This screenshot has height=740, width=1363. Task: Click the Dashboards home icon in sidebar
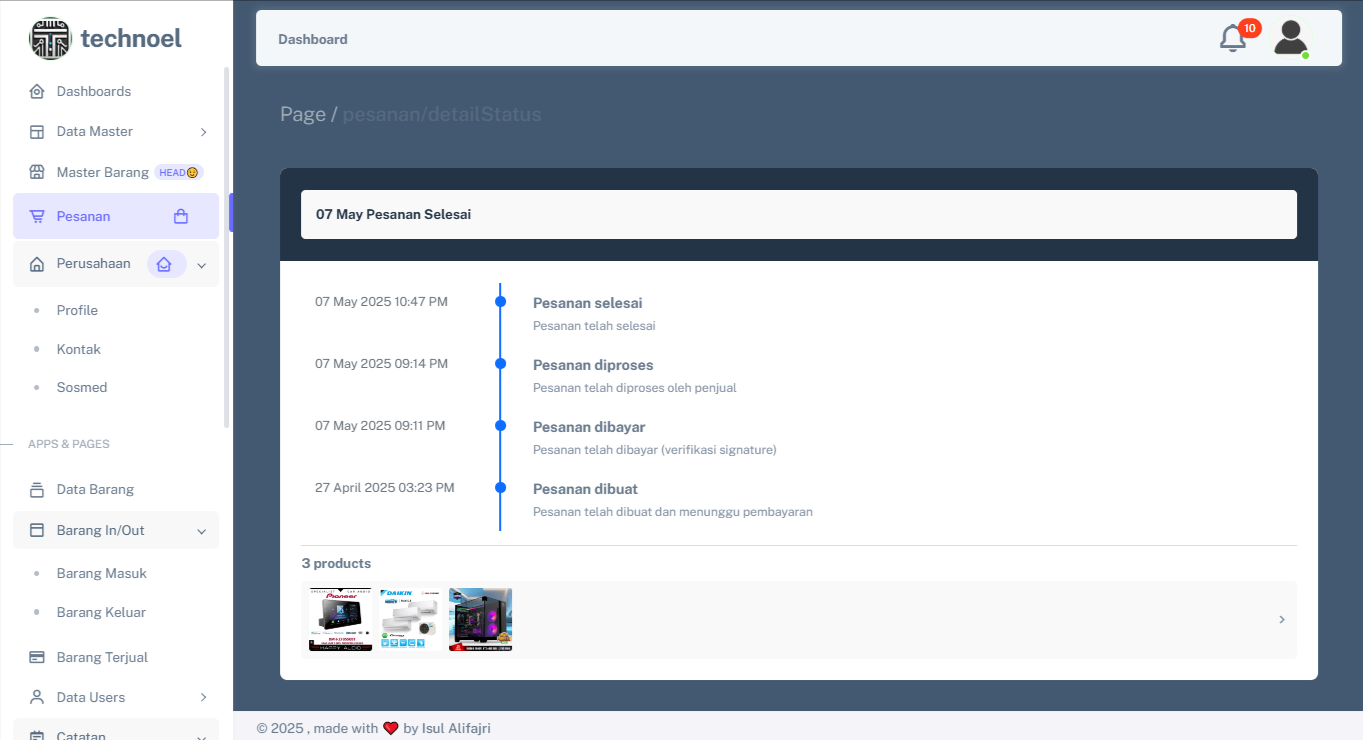(37, 92)
